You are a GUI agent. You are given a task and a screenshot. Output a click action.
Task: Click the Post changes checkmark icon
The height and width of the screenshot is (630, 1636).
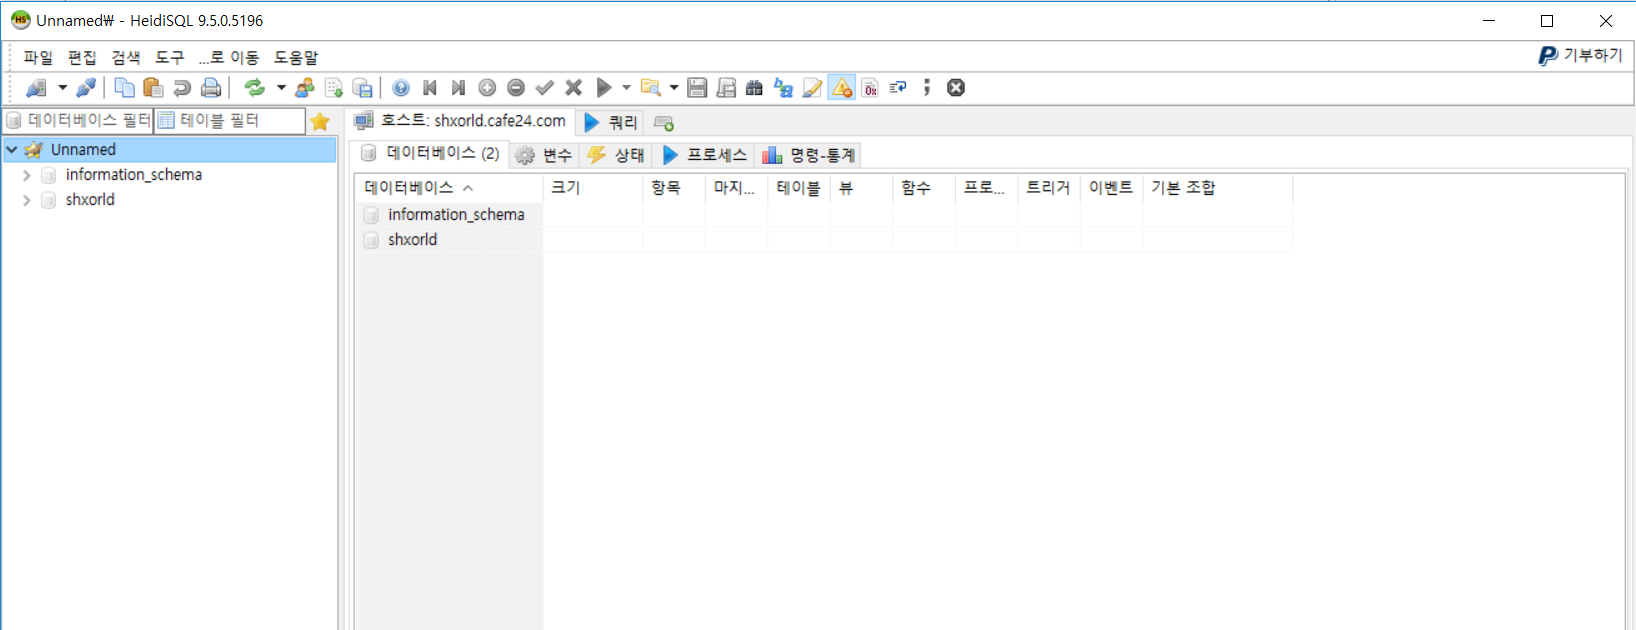coord(545,88)
